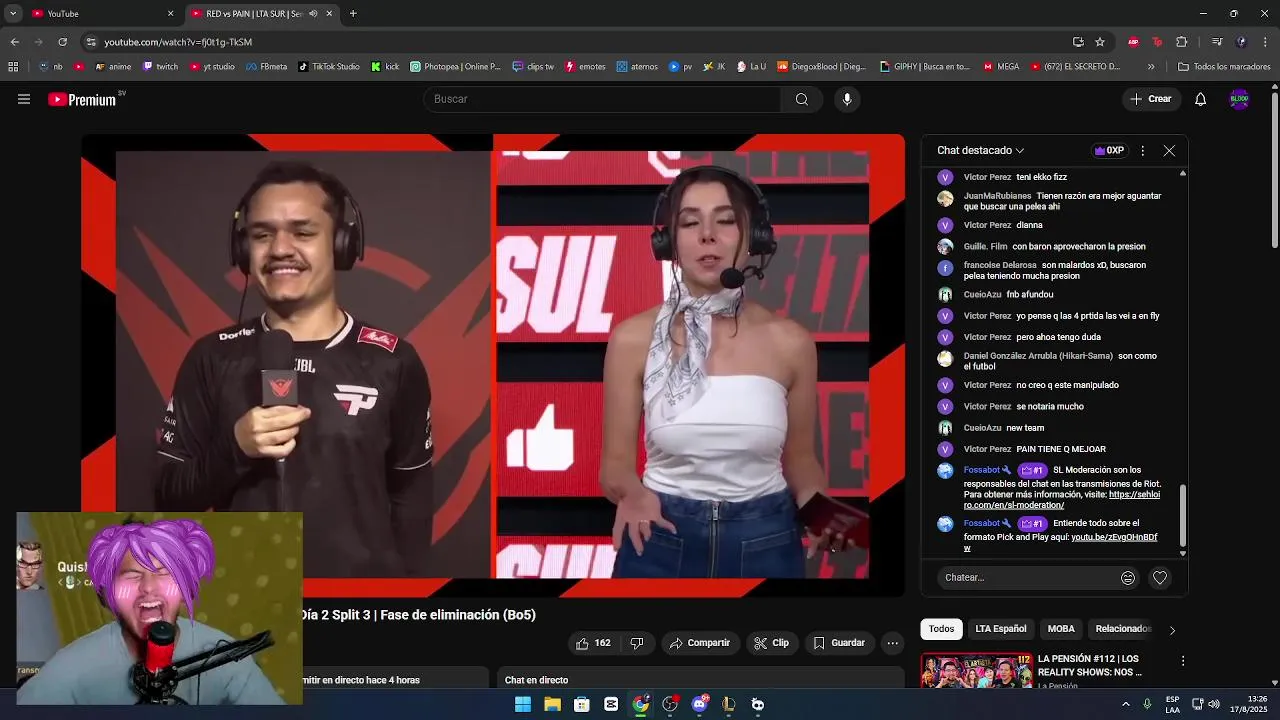Open the 0XP channel points badge
The image size is (1280, 720).
(x=1109, y=151)
